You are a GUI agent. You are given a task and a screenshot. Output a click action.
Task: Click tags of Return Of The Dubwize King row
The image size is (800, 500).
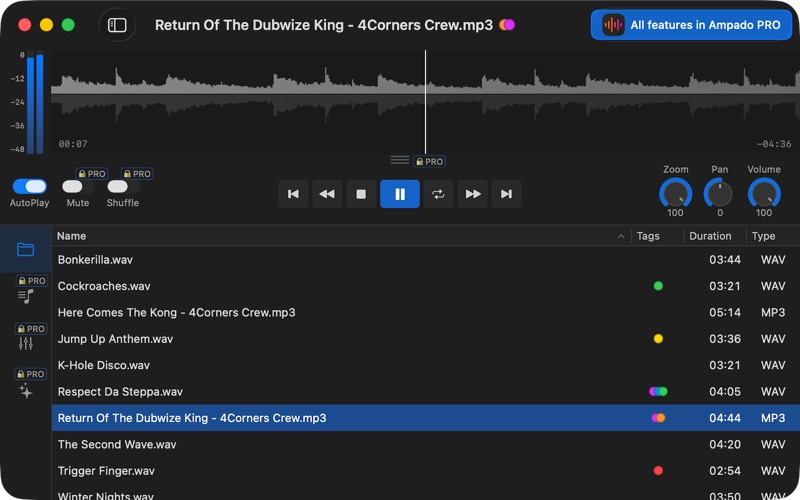pos(658,418)
